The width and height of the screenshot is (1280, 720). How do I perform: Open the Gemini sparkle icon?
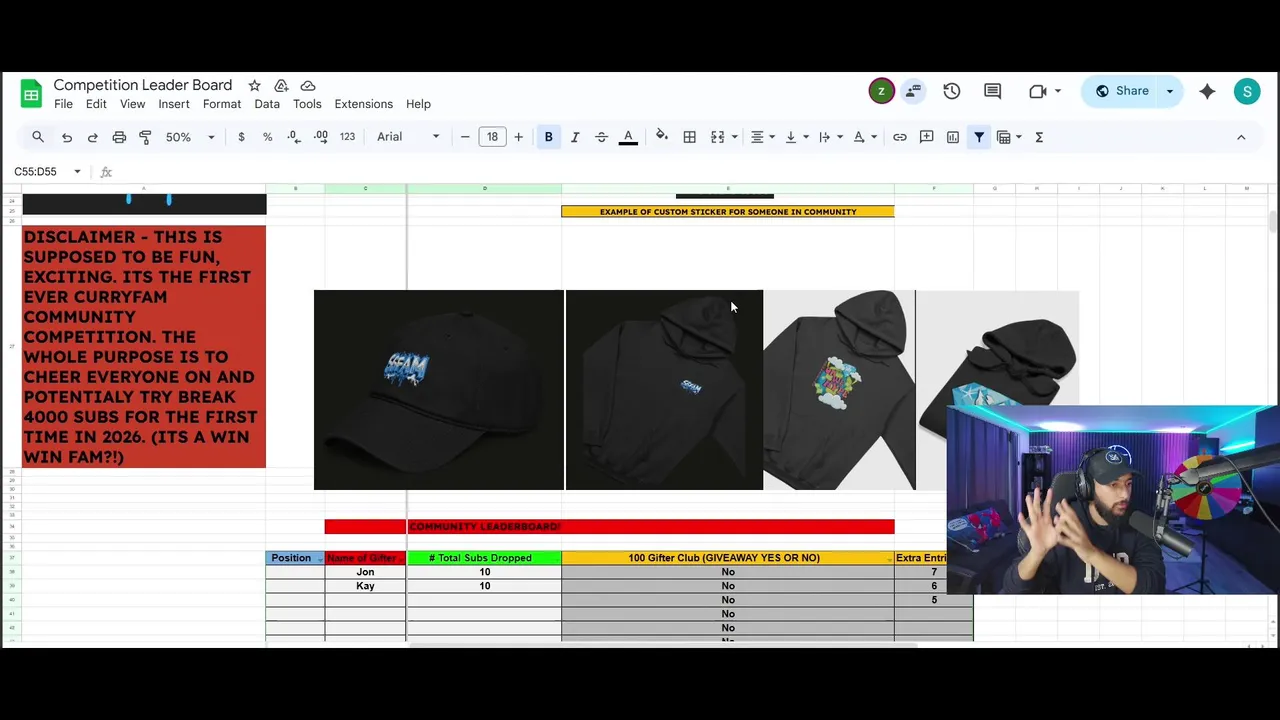tap(1207, 91)
